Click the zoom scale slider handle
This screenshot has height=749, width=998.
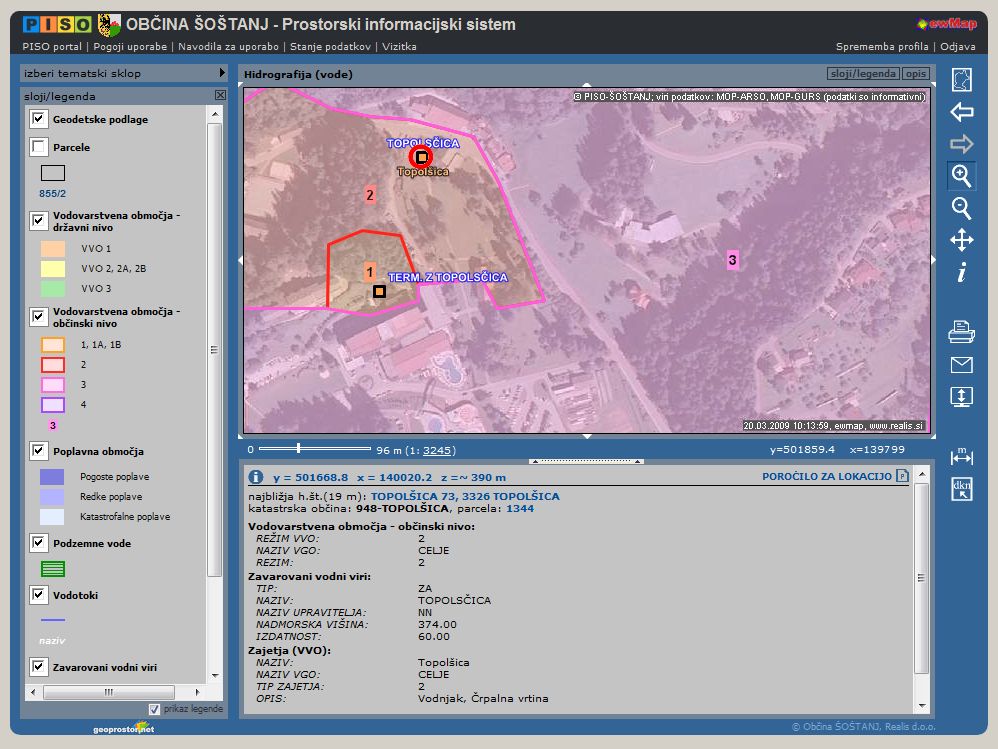[x=298, y=449]
